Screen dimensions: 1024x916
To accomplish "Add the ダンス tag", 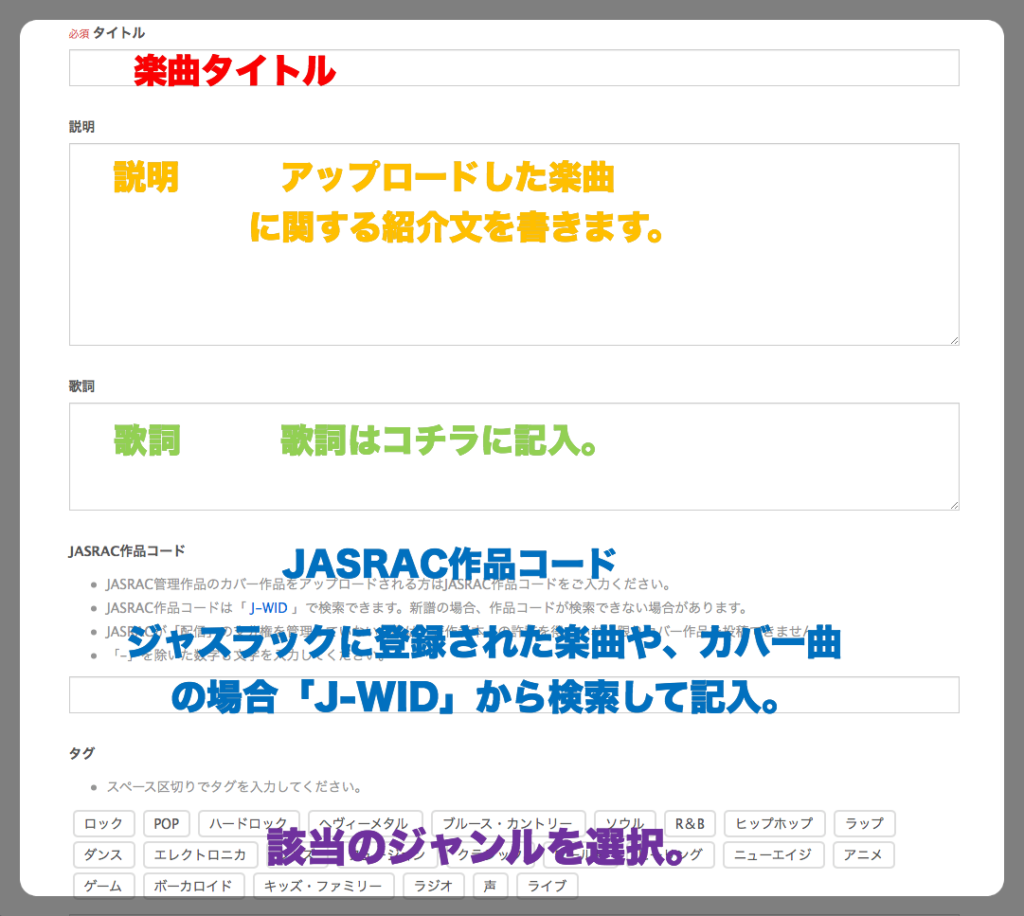I will pos(104,855).
